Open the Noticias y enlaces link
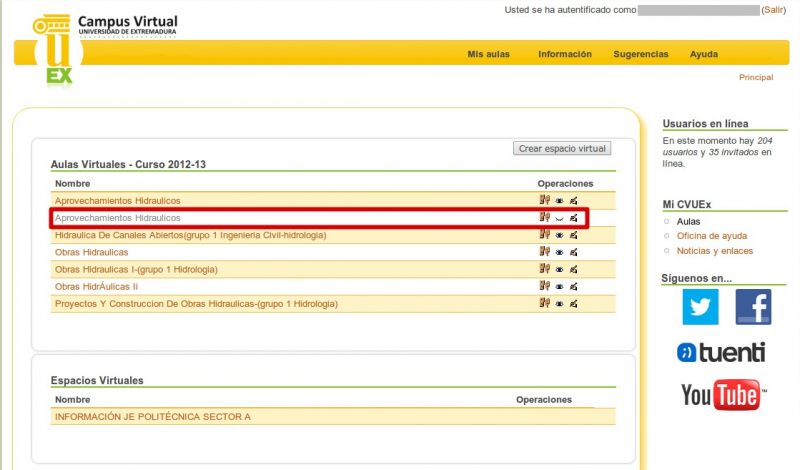Viewport: 800px width, 470px height. coord(715,251)
